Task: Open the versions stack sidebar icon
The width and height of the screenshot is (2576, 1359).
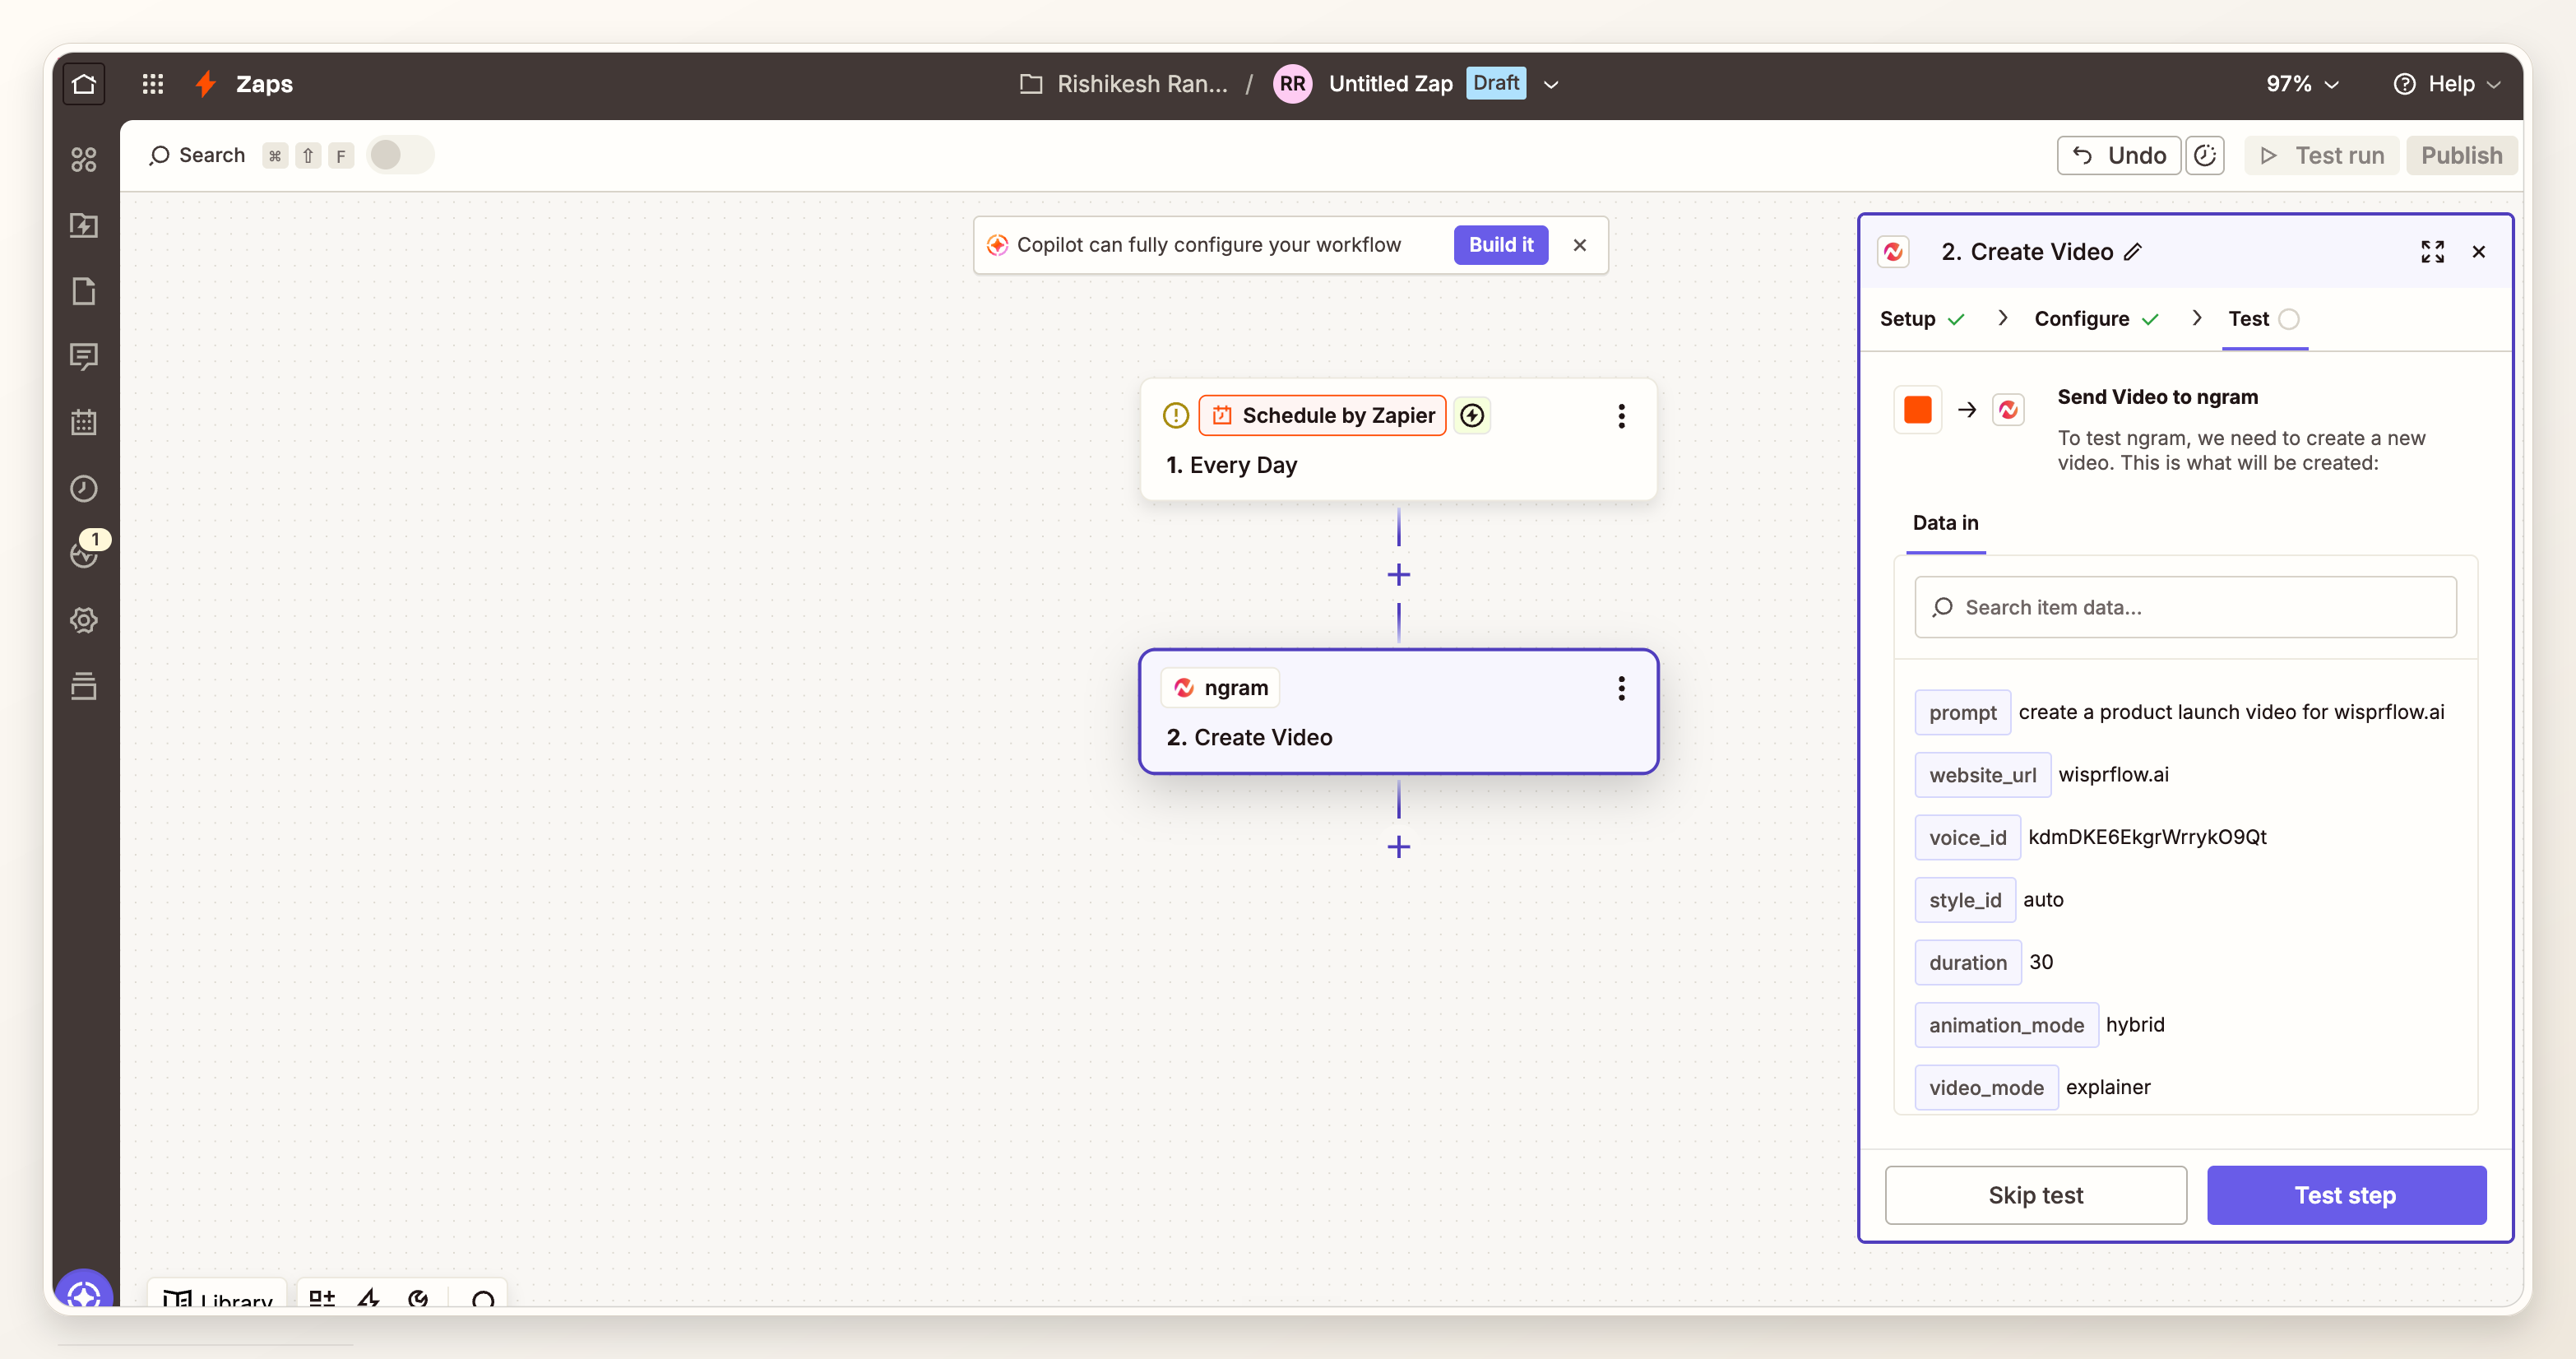Action: [84, 686]
